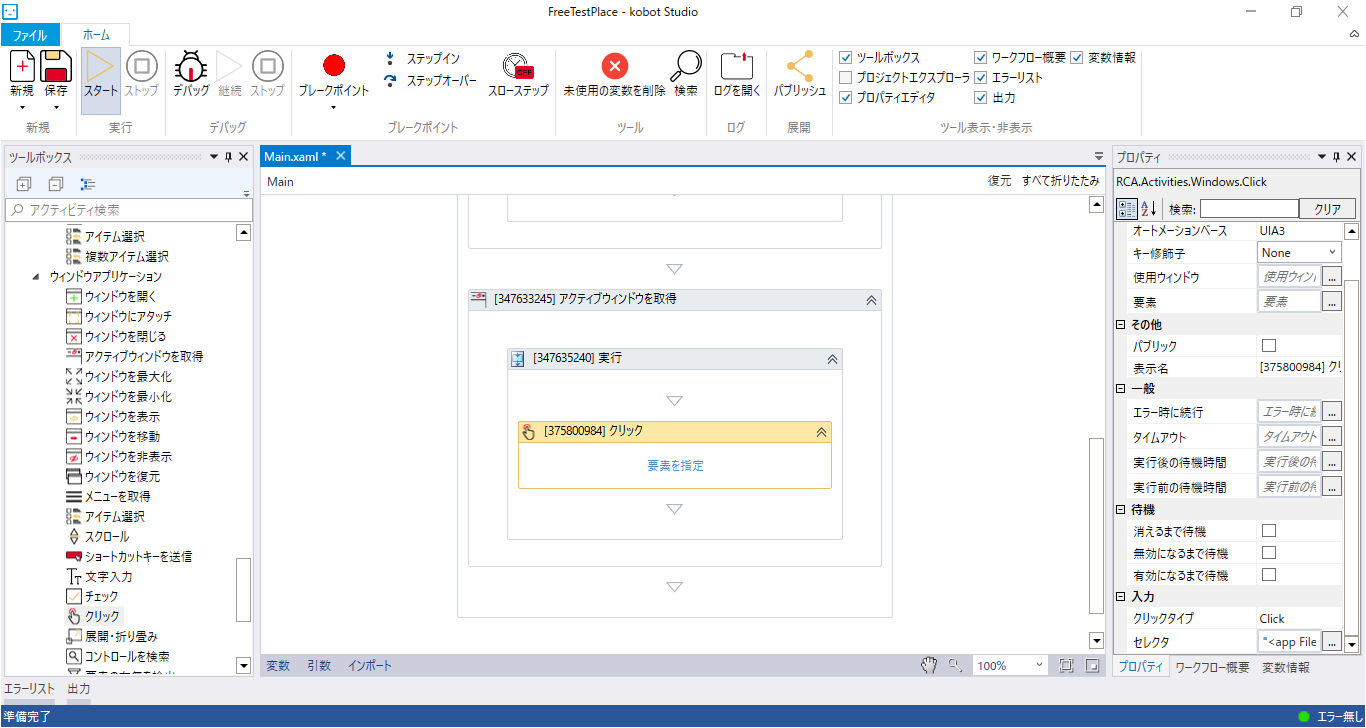Open dropdown arrow under 保存 button
The image size is (1366, 728).
pyautogui.click(x=56, y=108)
